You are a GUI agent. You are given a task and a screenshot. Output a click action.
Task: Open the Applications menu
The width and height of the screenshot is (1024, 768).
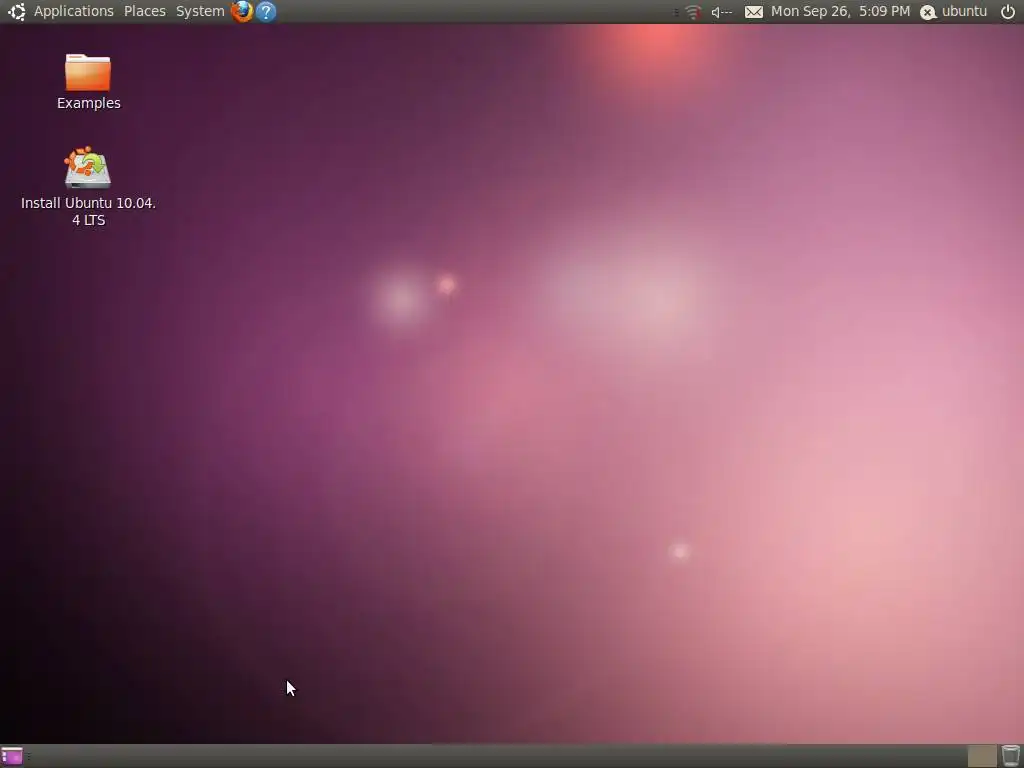click(x=73, y=11)
